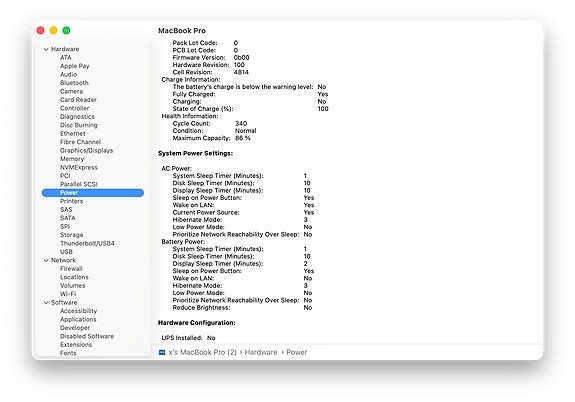Click x's MacBook Pro in path bar
The height and width of the screenshot is (402, 575).
tap(202, 352)
